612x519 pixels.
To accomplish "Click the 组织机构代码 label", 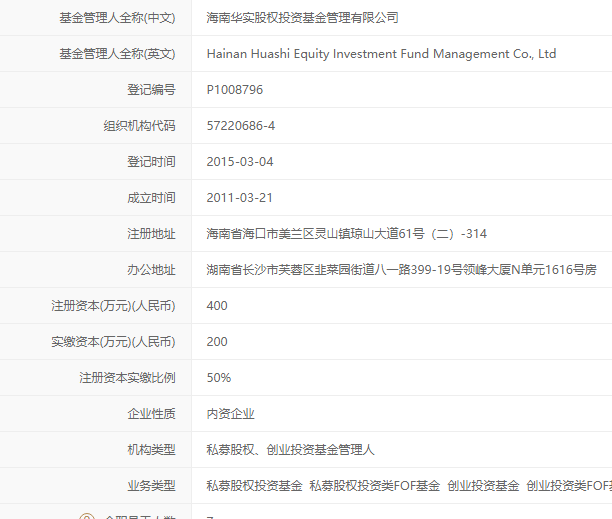I will click(x=139, y=126).
